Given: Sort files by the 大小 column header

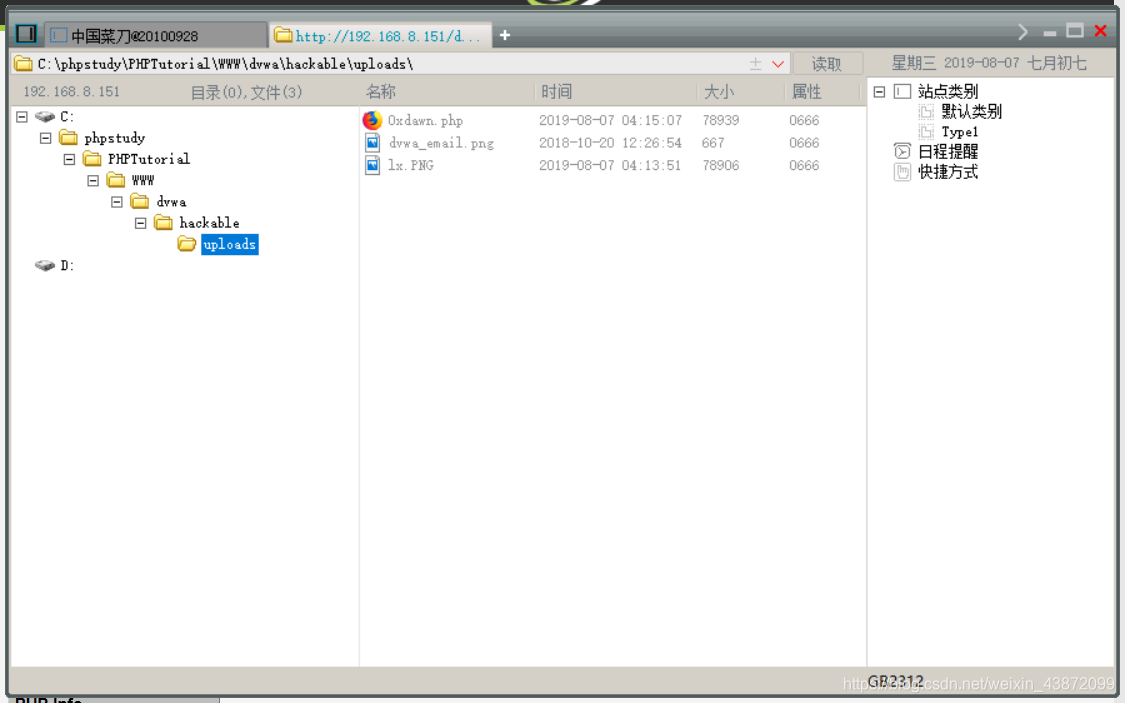Looking at the screenshot, I should [x=719, y=92].
